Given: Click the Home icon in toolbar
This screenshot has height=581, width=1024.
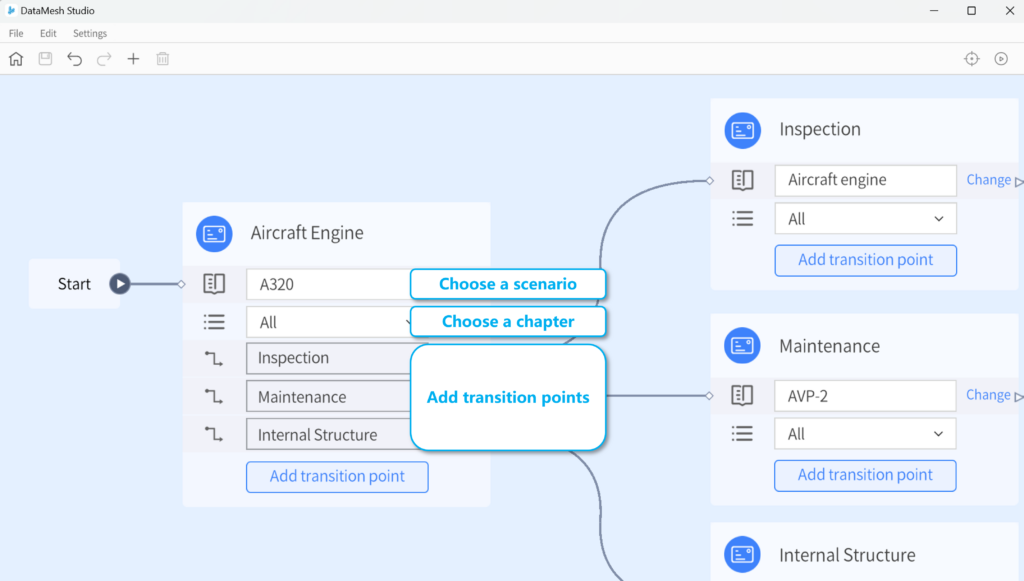Looking at the screenshot, I should 16,59.
